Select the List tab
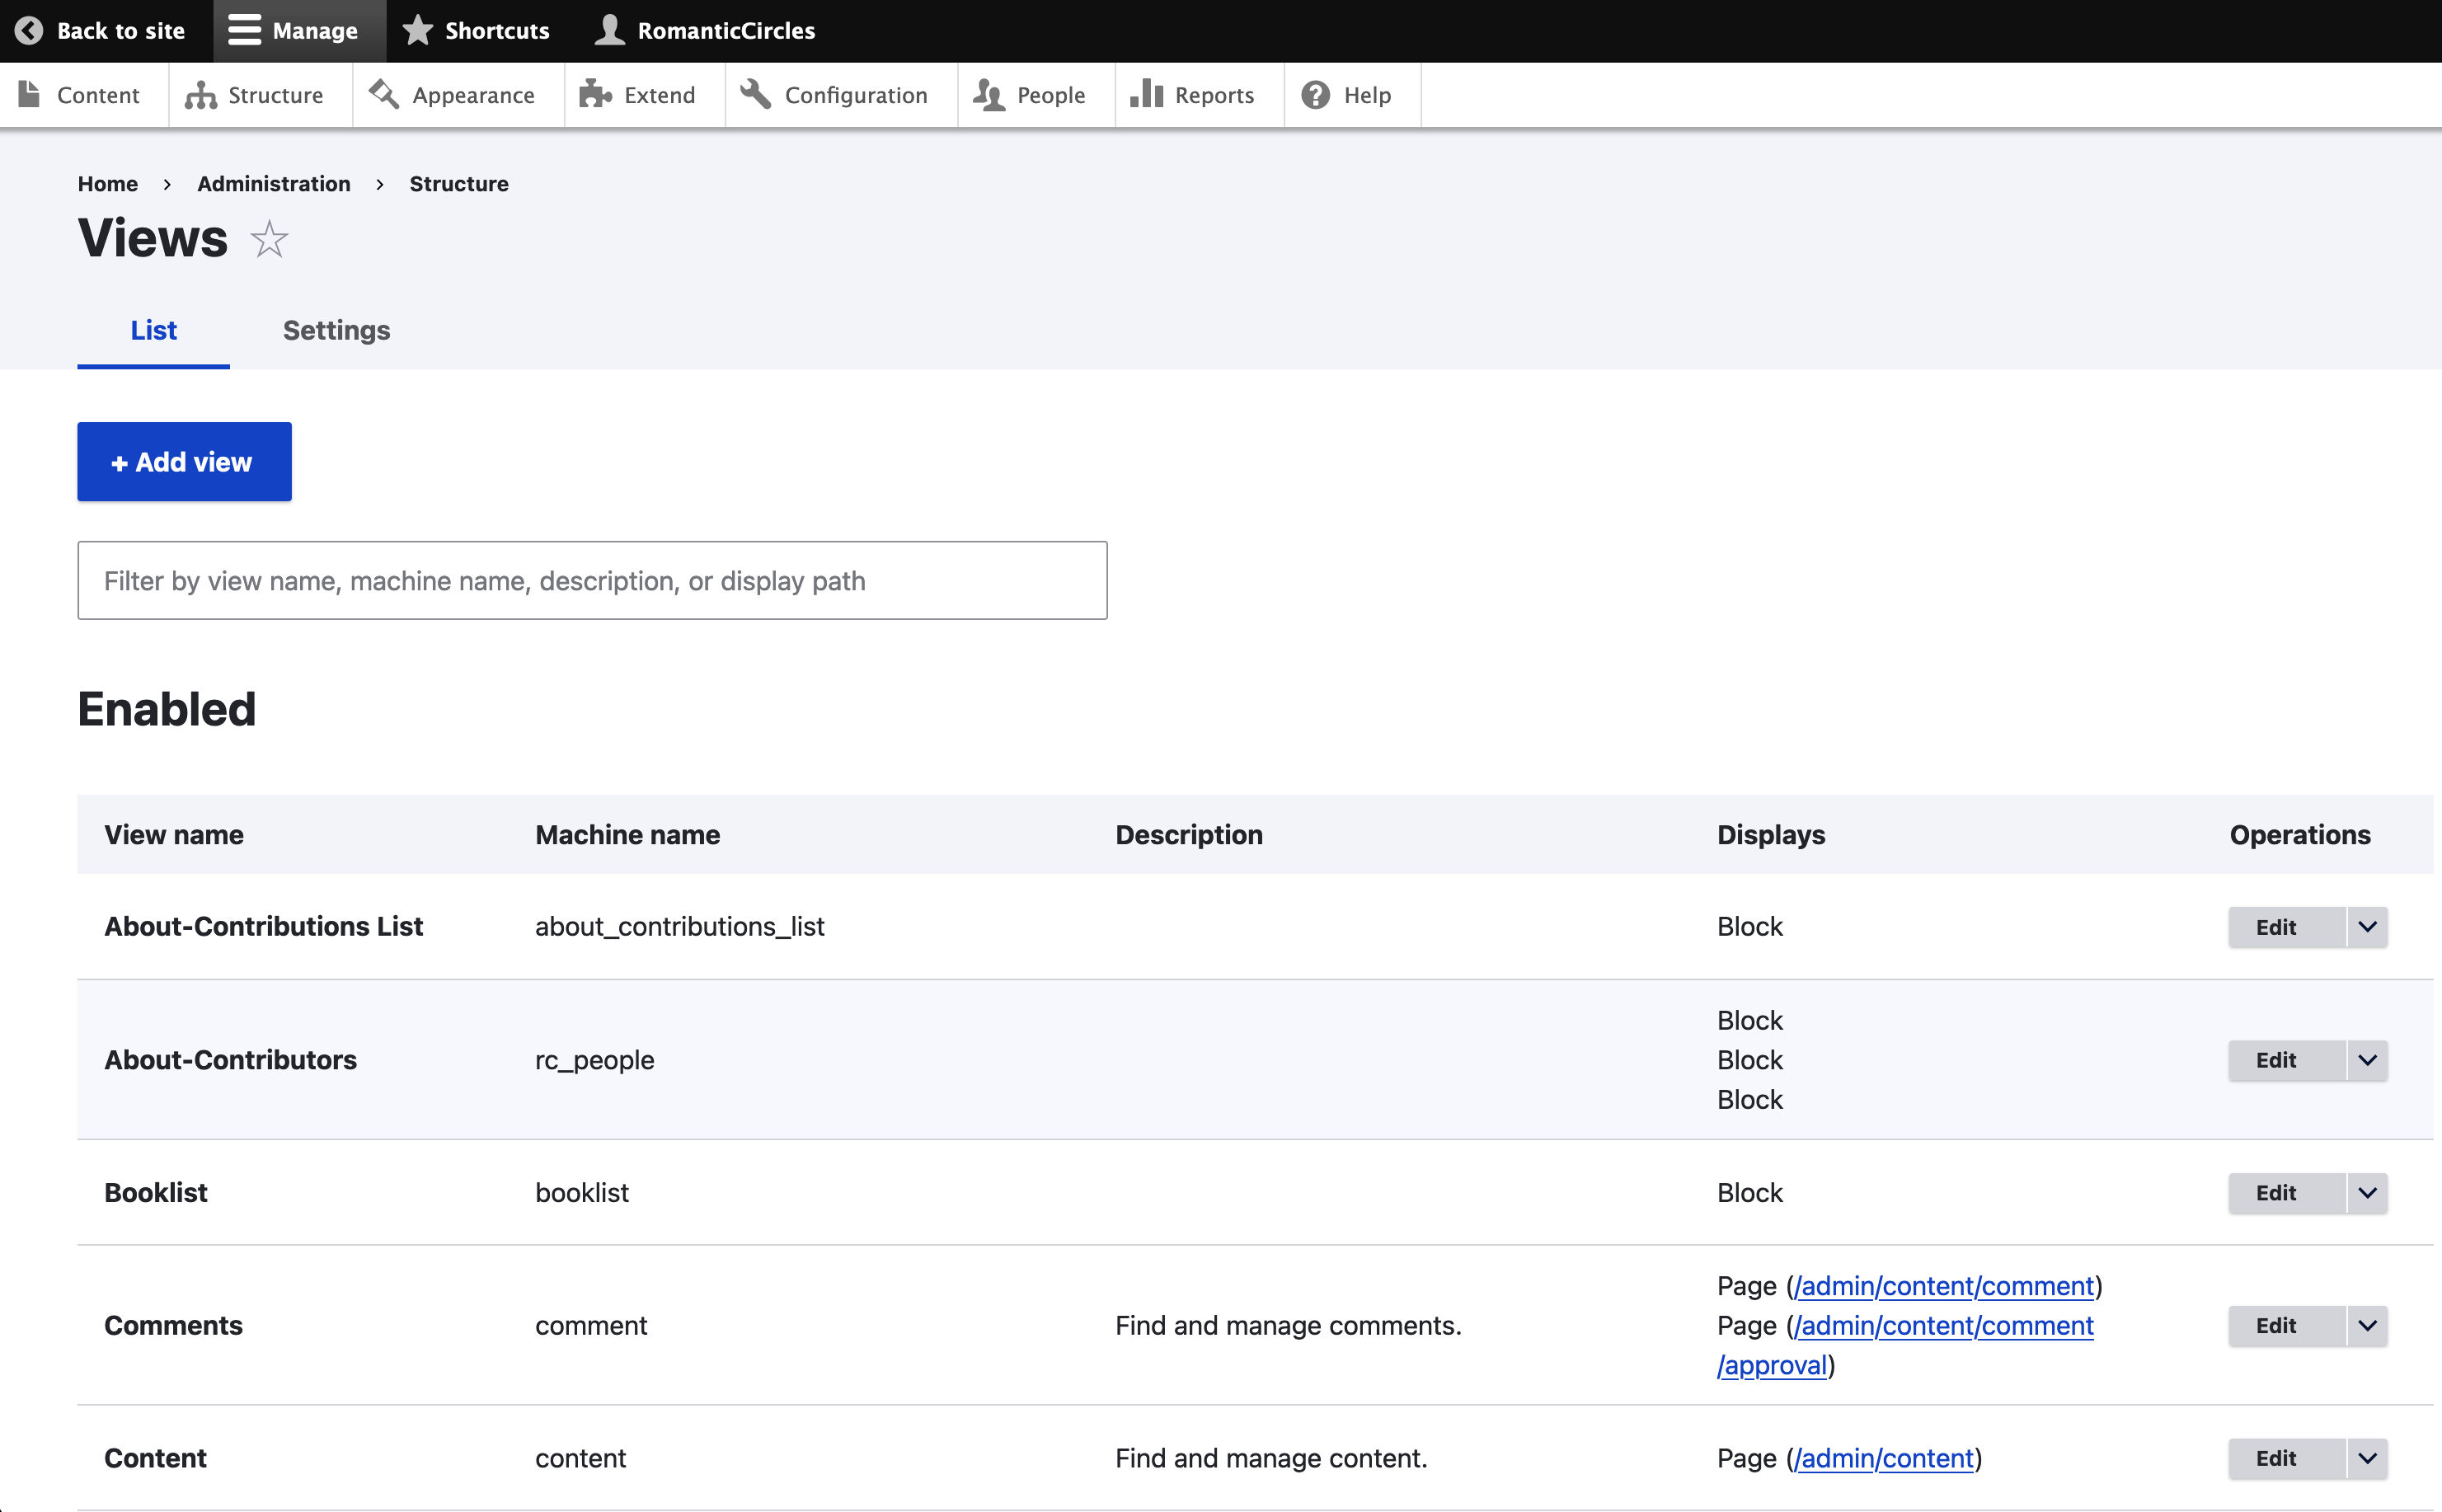The image size is (2442, 1512). point(153,330)
